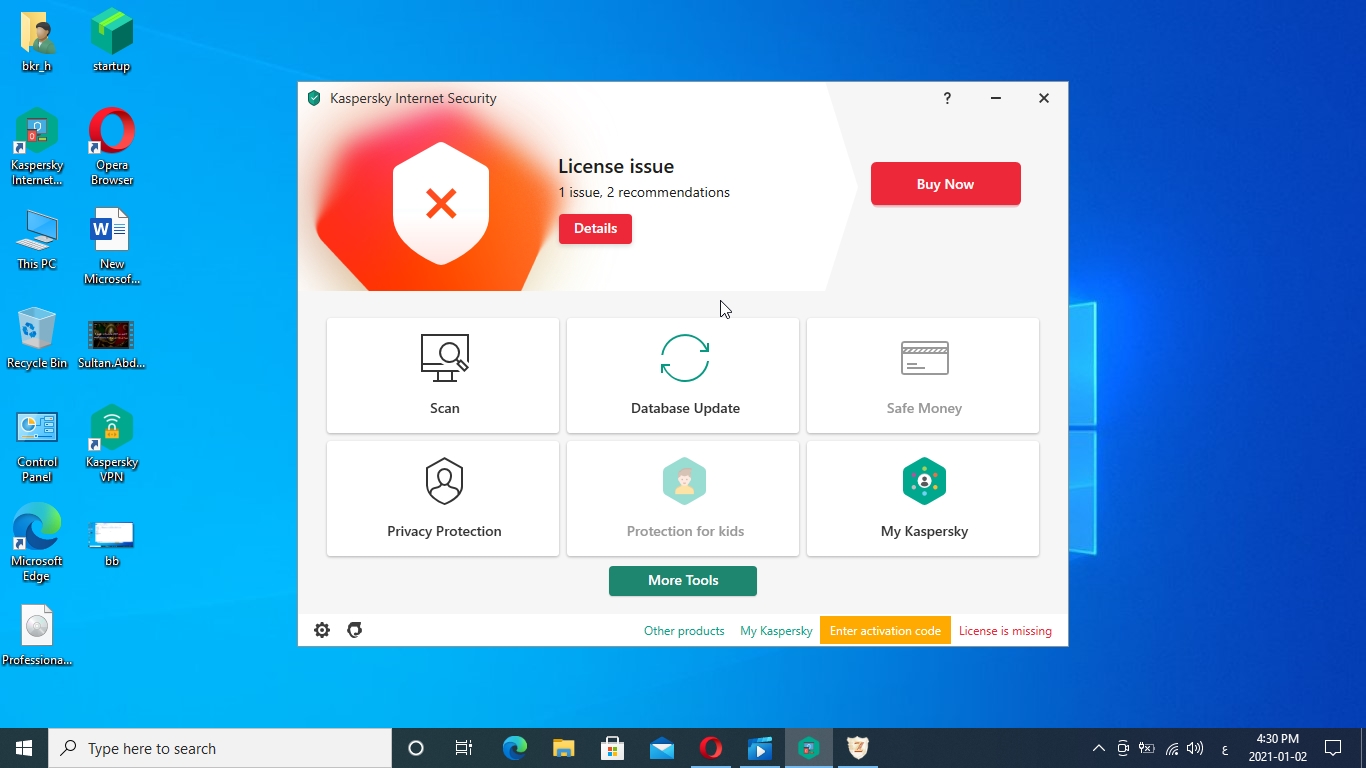Open the volume speaker tray icon

(1195, 748)
